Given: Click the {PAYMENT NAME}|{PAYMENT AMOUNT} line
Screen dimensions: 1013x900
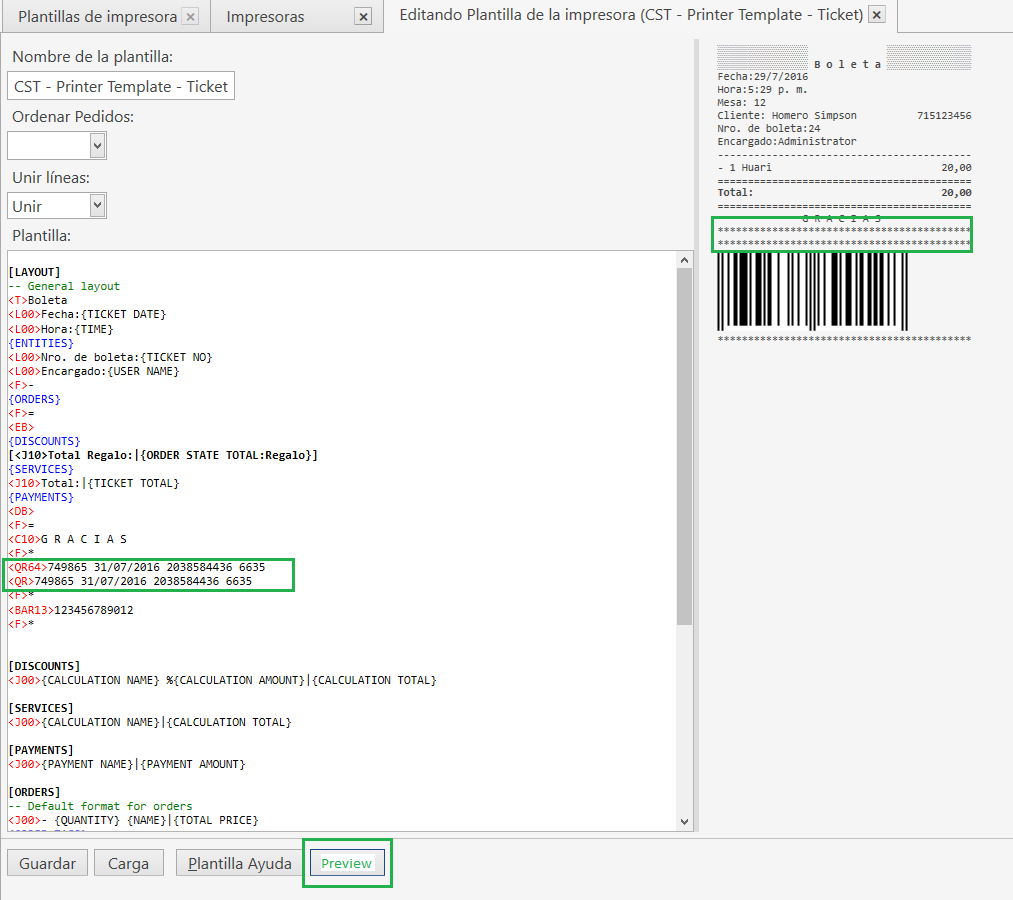Looking at the screenshot, I should 127,764.
